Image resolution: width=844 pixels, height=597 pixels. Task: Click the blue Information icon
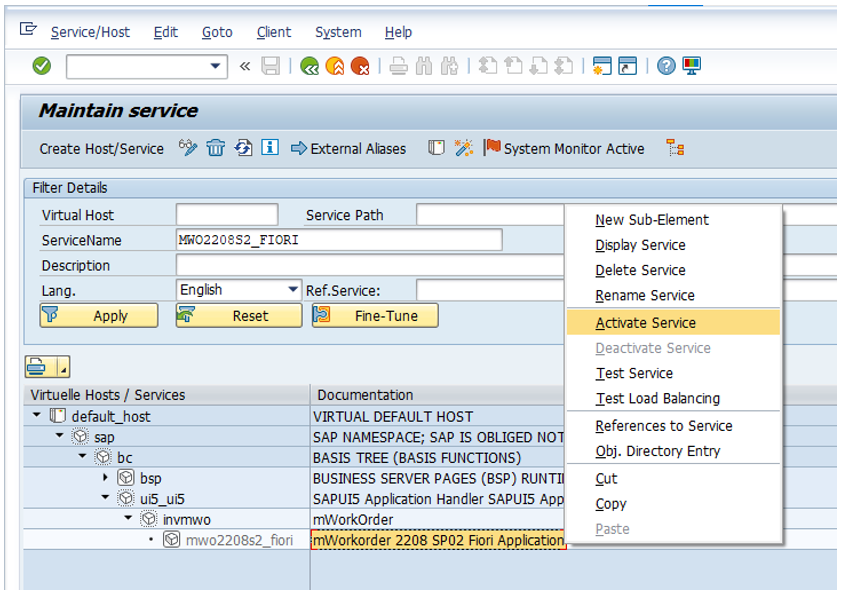point(270,148)
